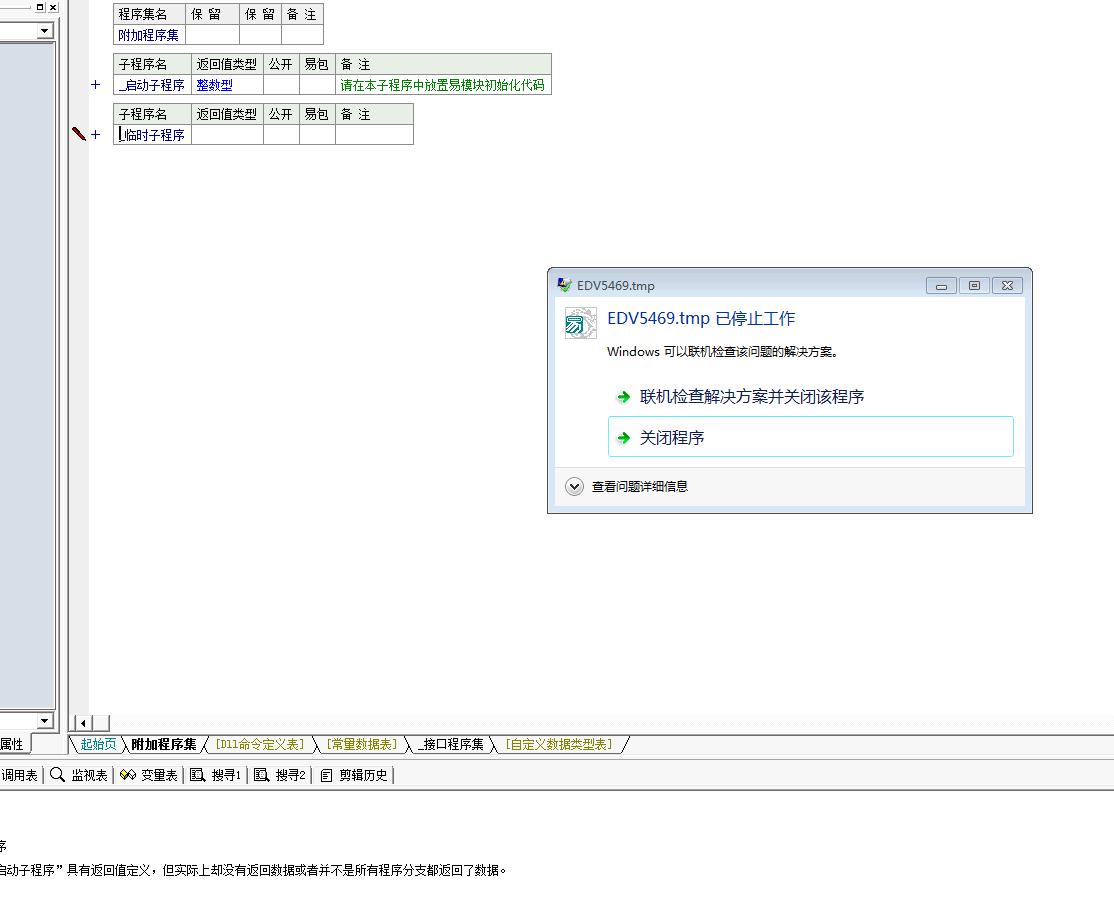The image size is (1114, 915).
Task: Click the 剪辑历史 clipboard icon
Action: [327, 775]
